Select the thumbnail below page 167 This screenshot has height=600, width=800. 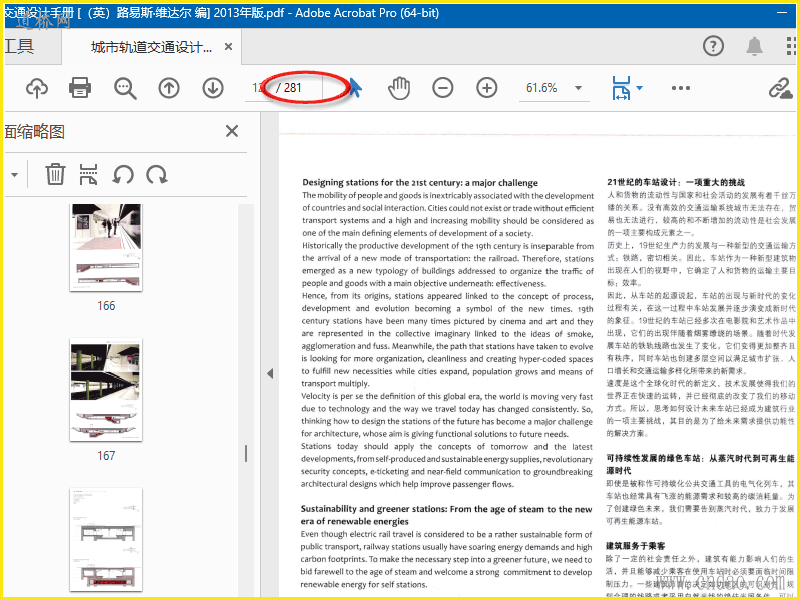pos(106,539)
